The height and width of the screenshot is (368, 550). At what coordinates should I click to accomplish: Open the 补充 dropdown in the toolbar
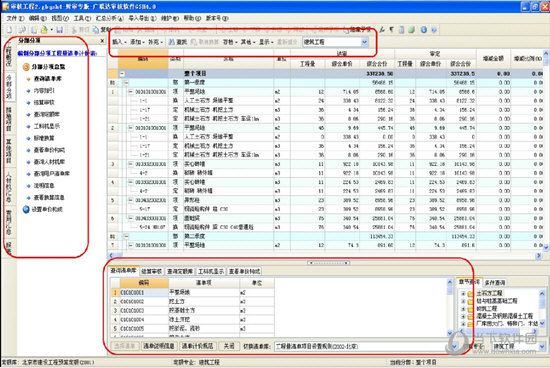(155, 42)
